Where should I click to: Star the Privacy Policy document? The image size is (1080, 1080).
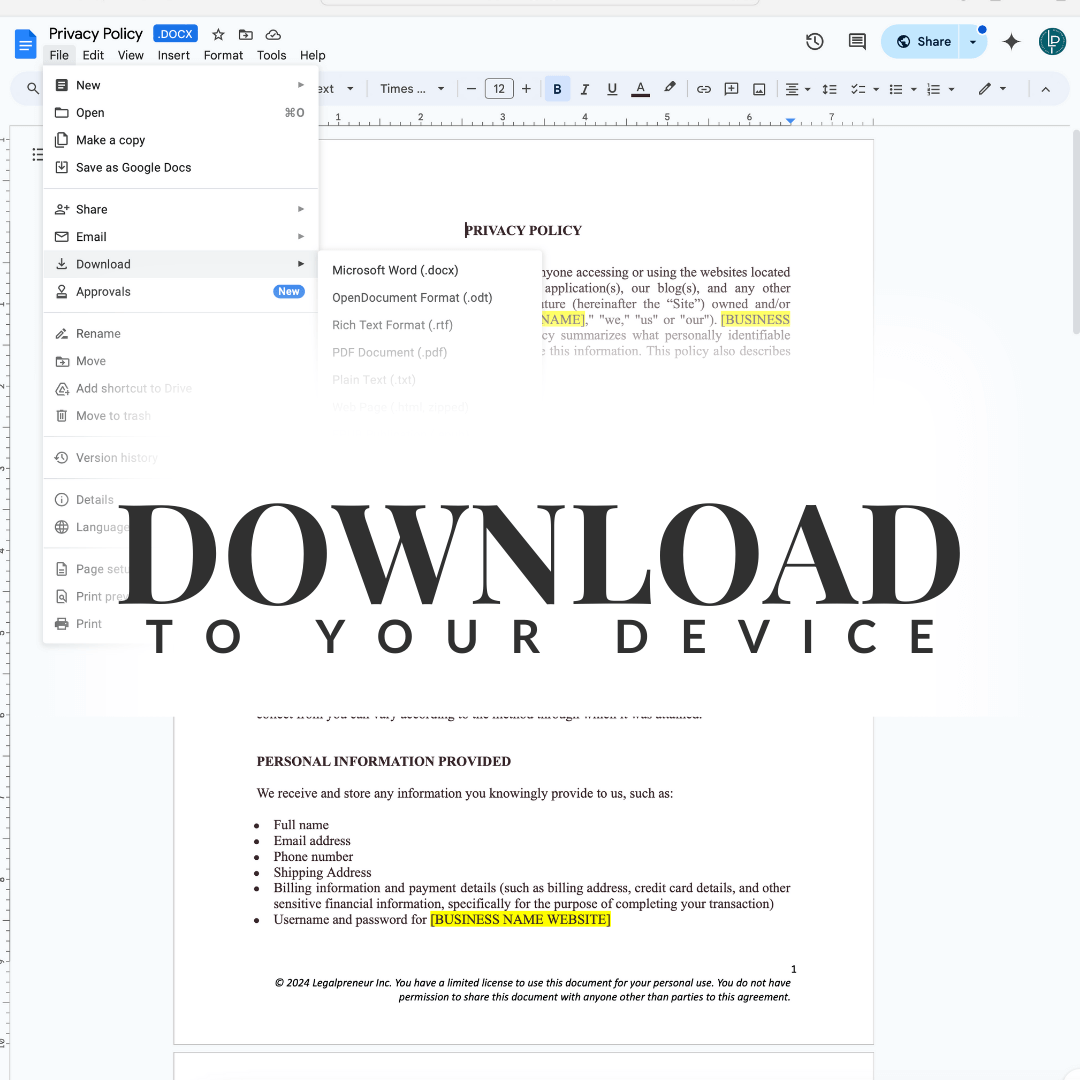tap(218, 33)
